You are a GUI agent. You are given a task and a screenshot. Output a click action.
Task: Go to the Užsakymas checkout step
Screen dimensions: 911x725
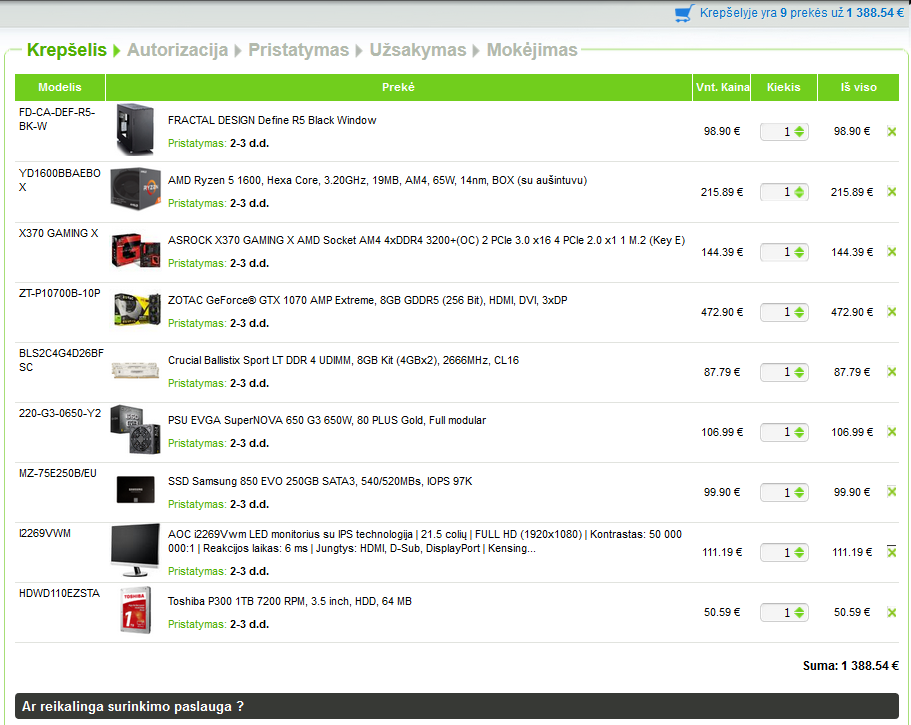click(418, 50)
